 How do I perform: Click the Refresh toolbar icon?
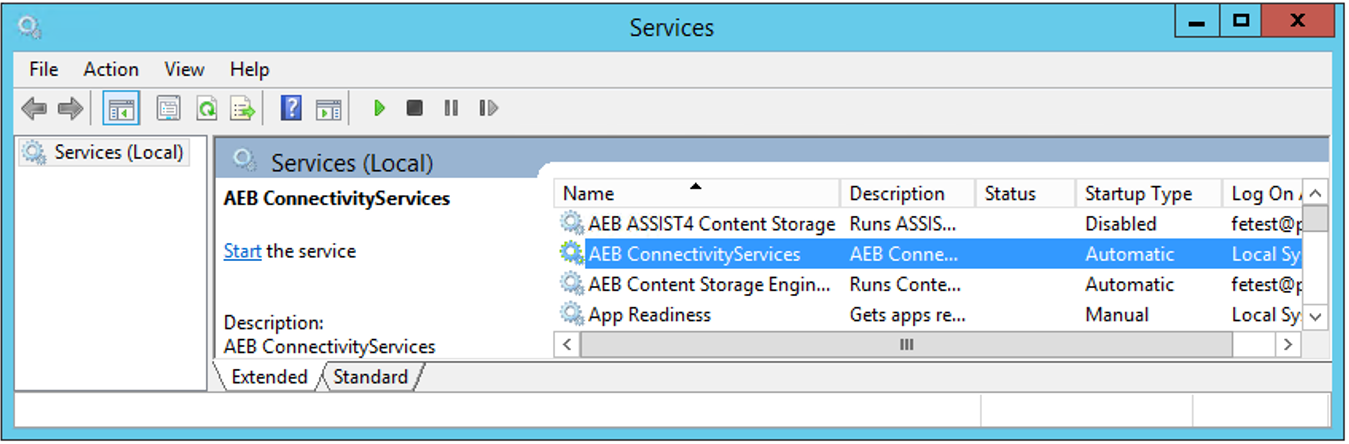[206, 108]
